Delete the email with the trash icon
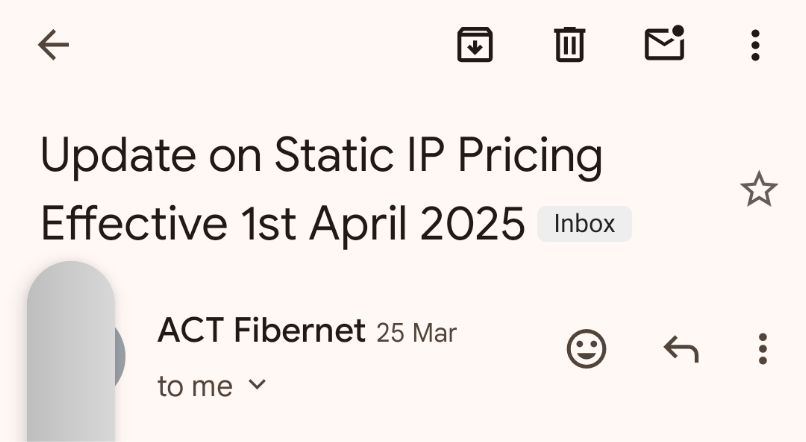806x442 pixels. click(x=569, y=45)
